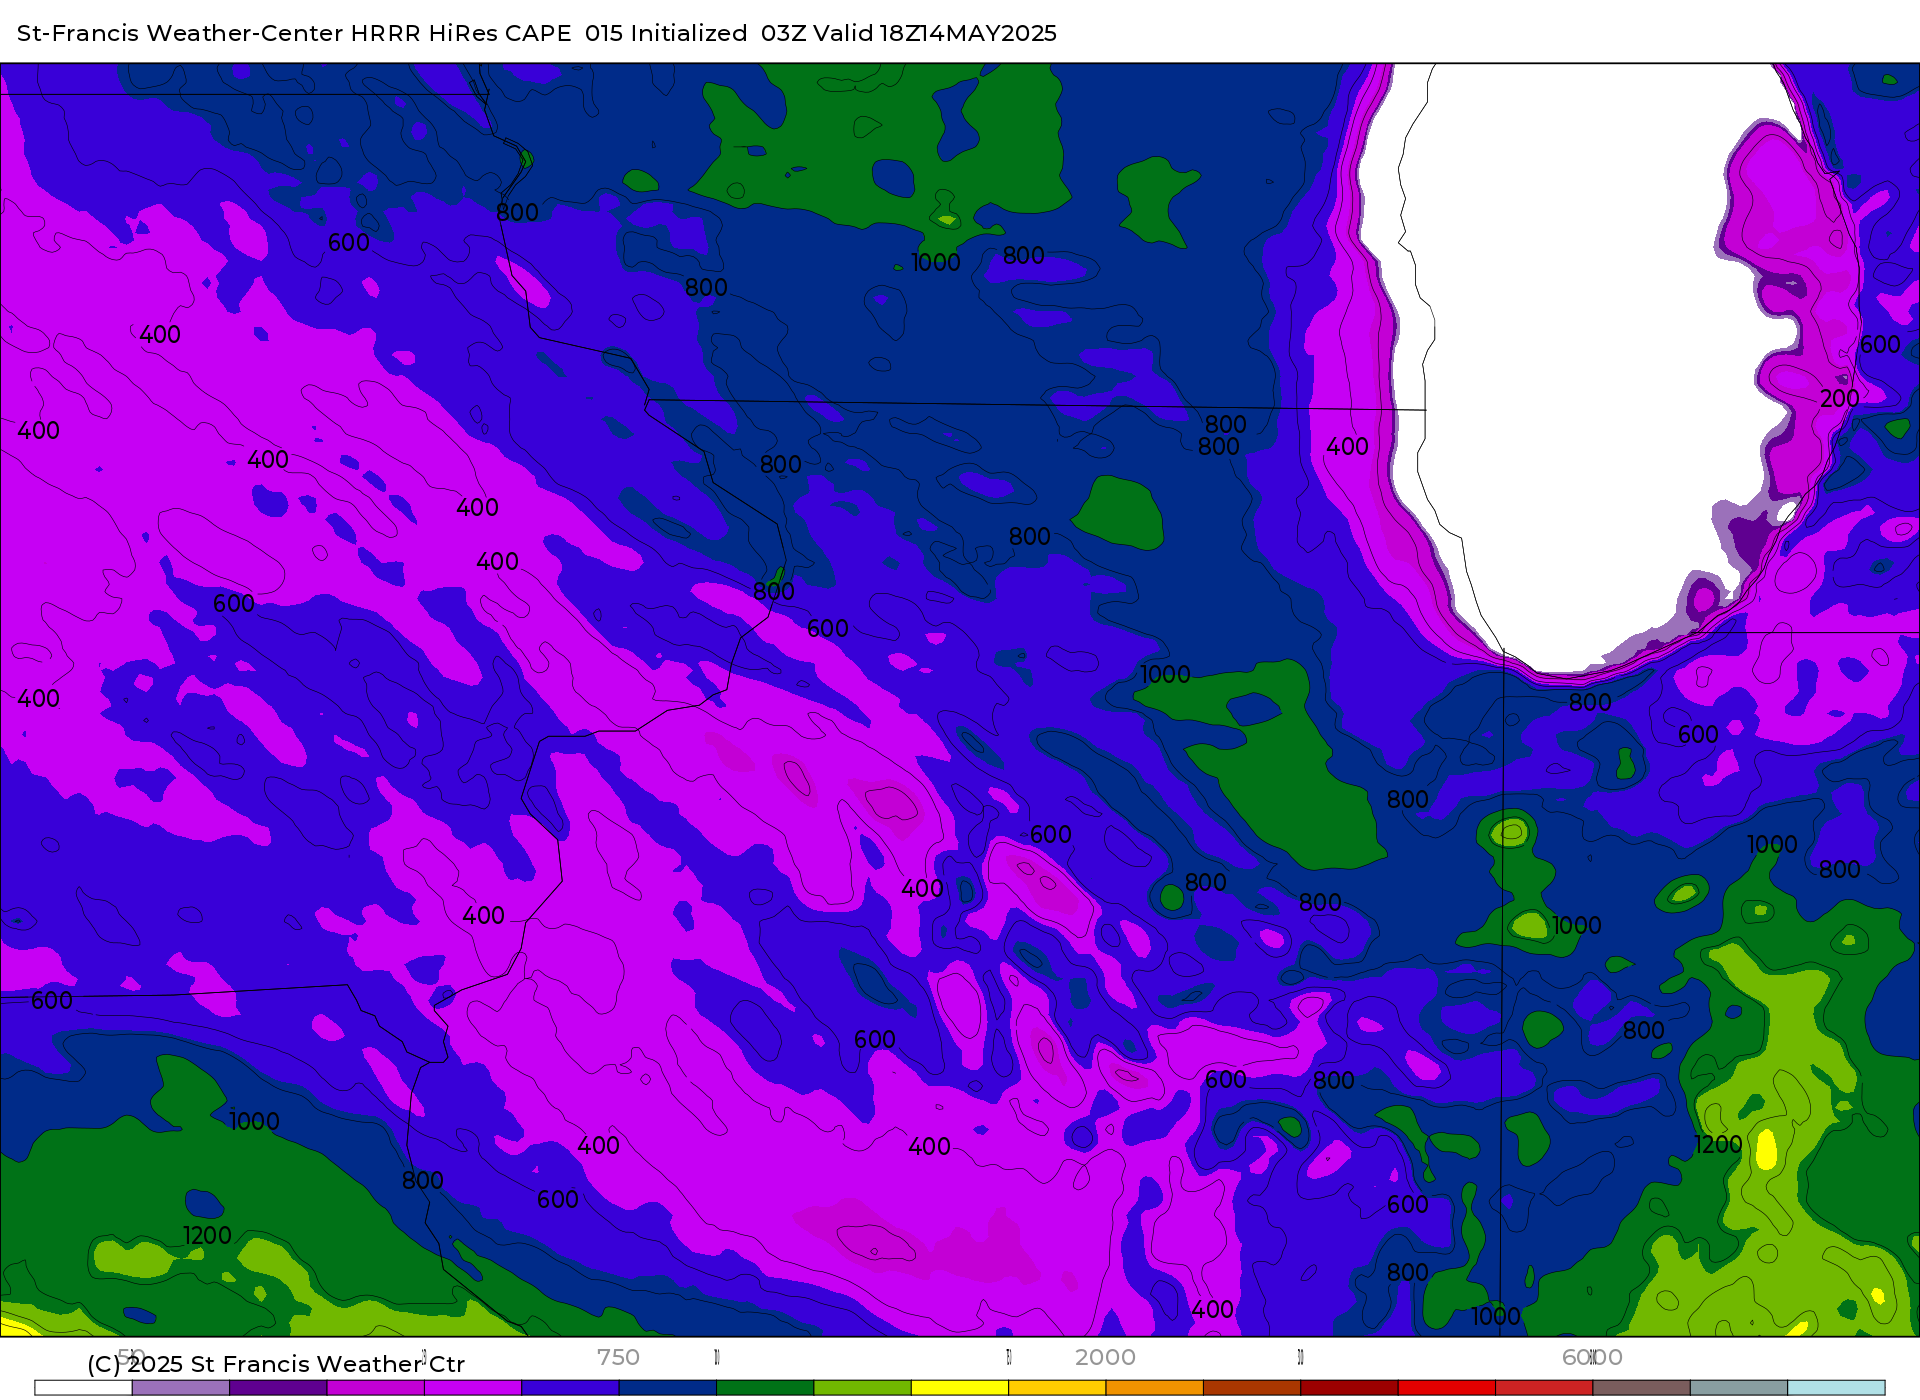Select the dark green legend swatch
Viewport: 1920px width, 1400px height.
765,1388
